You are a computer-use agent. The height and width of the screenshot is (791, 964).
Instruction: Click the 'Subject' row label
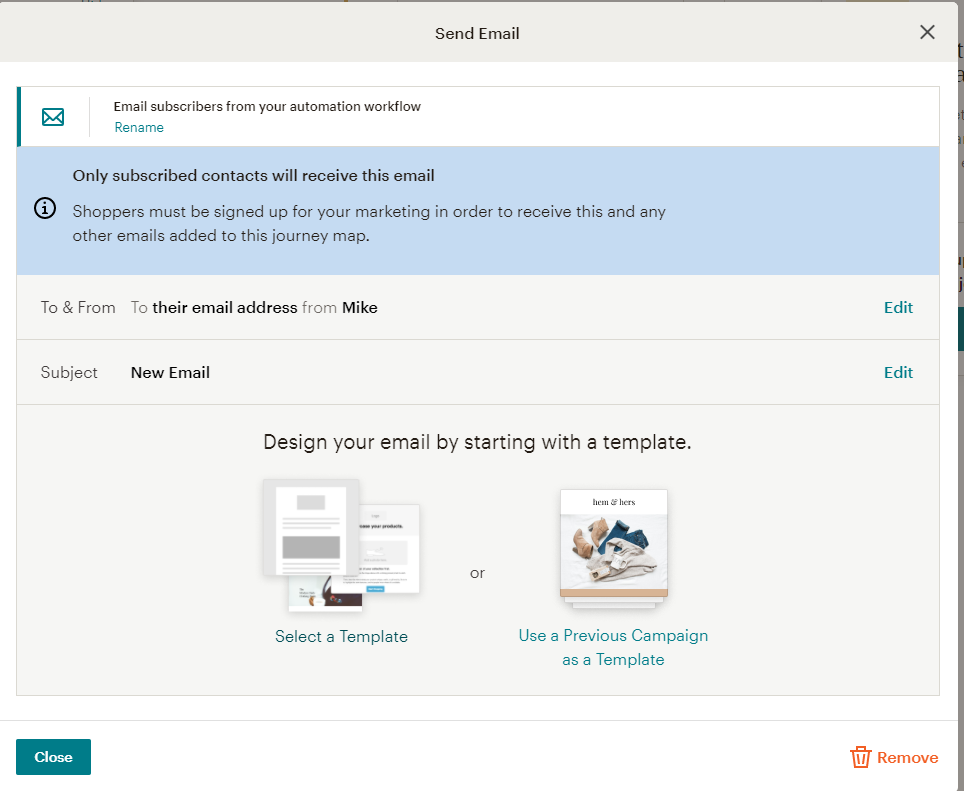pos(69,372)
